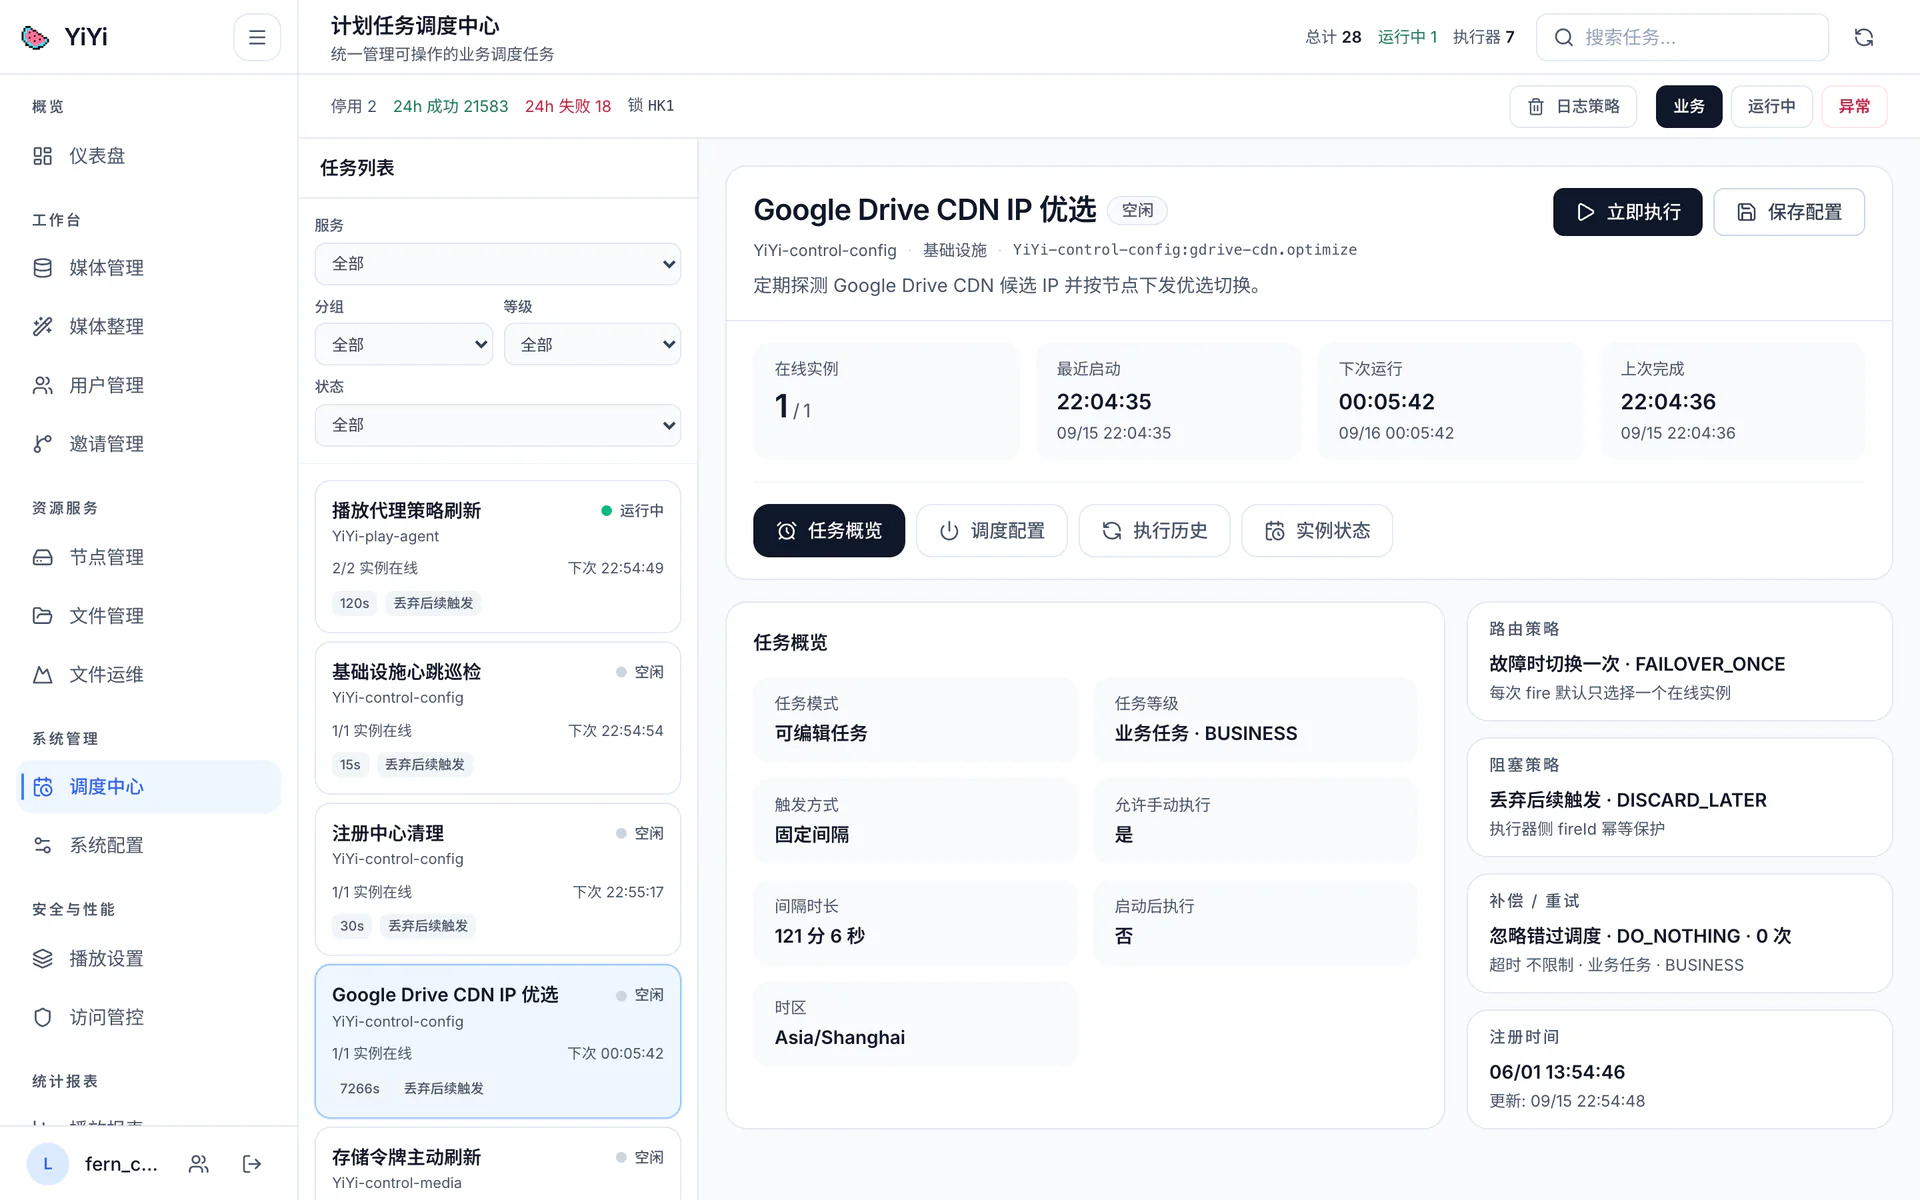Screen dimensions: 1920x1200
Task: Open the logout icon at bottom left
Action: [x=252, y=1164]
